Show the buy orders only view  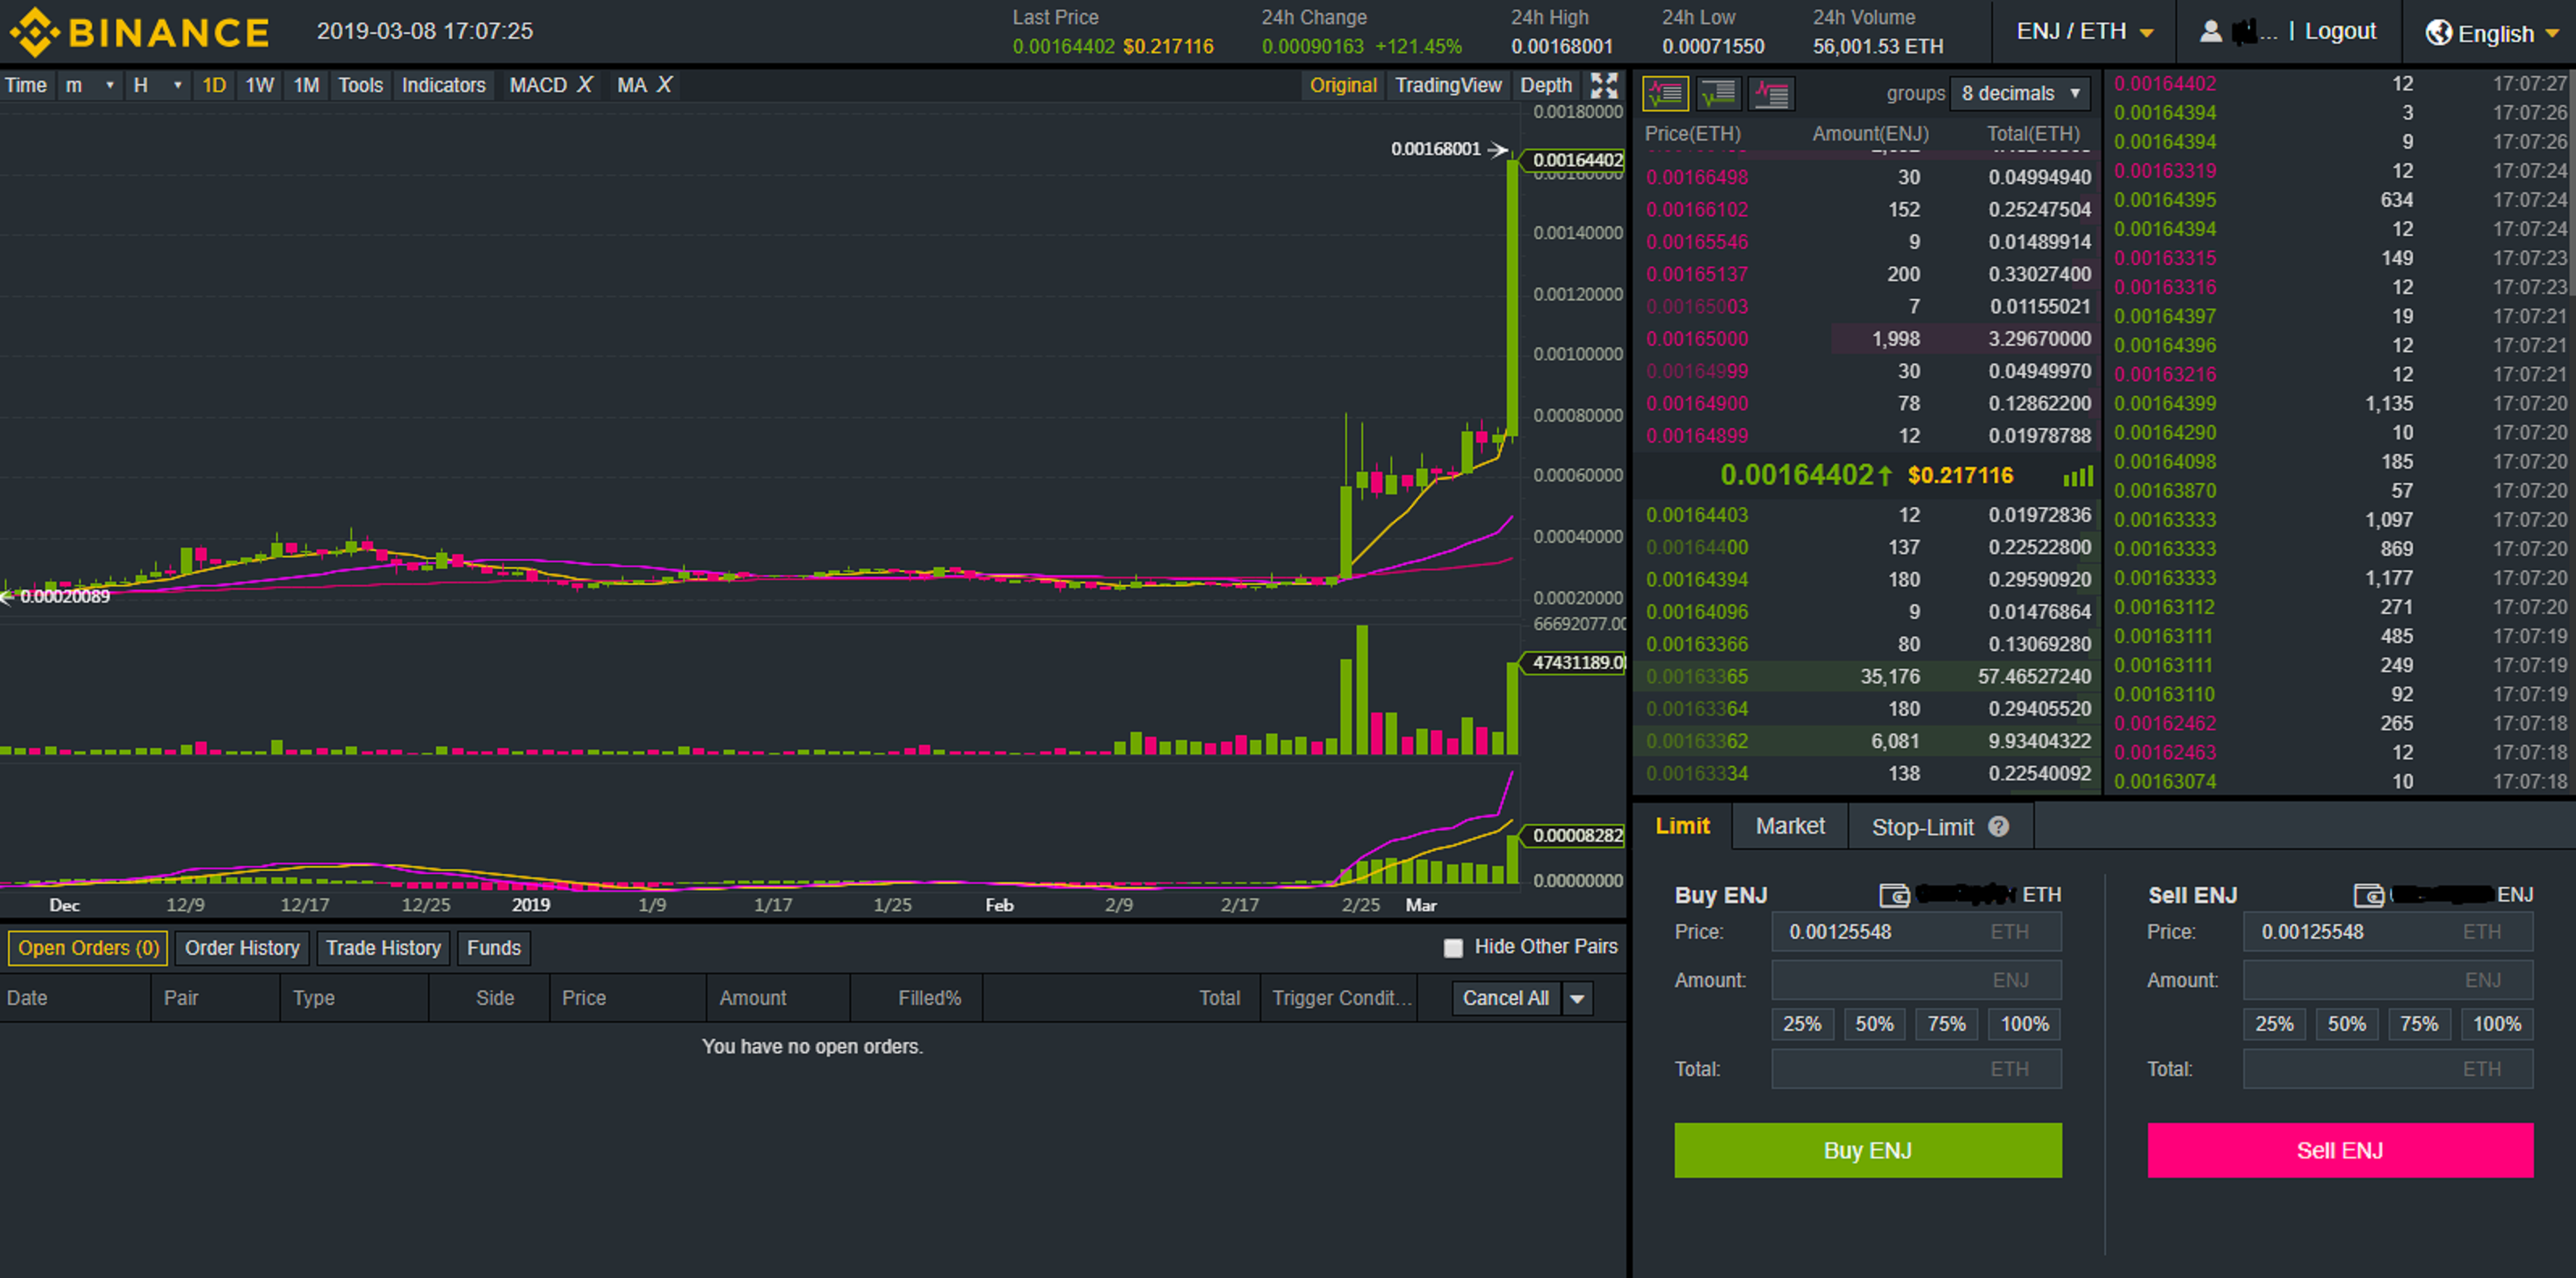[x=1718, y=94]
